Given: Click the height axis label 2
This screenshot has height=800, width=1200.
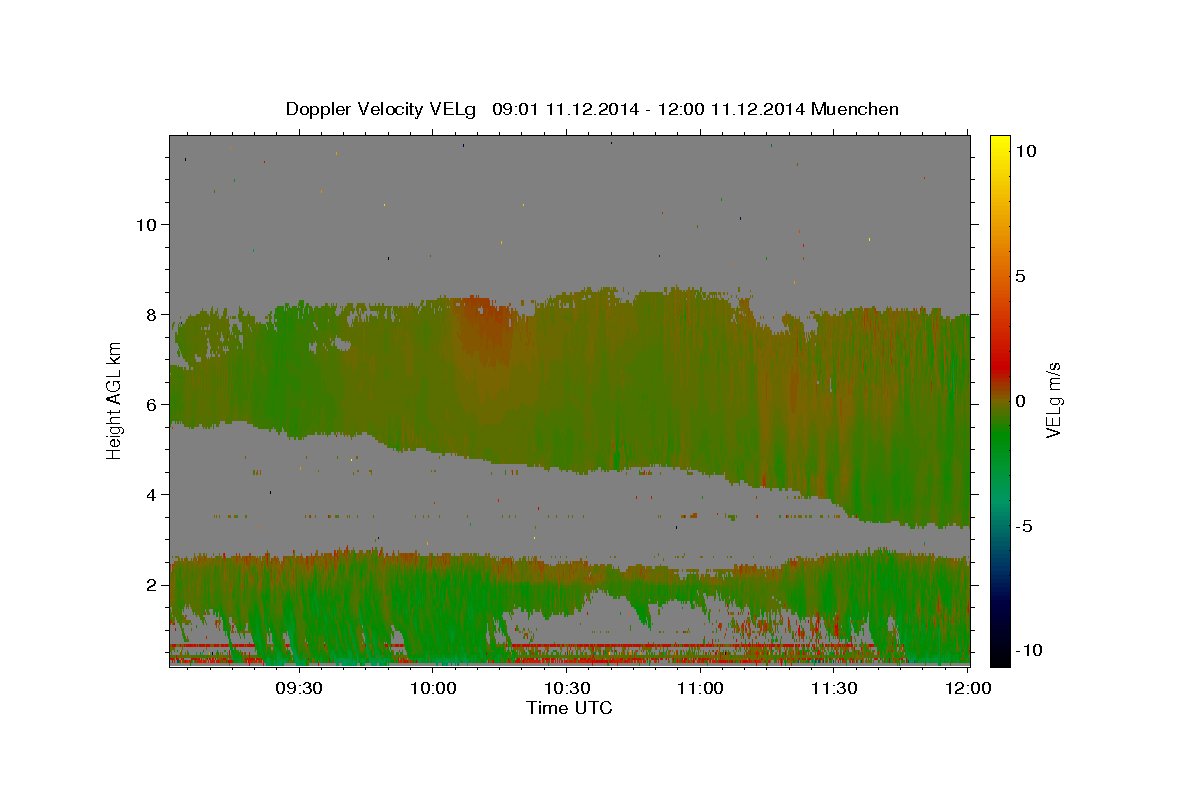Looking at the screenshot, I should pos(151,584).
